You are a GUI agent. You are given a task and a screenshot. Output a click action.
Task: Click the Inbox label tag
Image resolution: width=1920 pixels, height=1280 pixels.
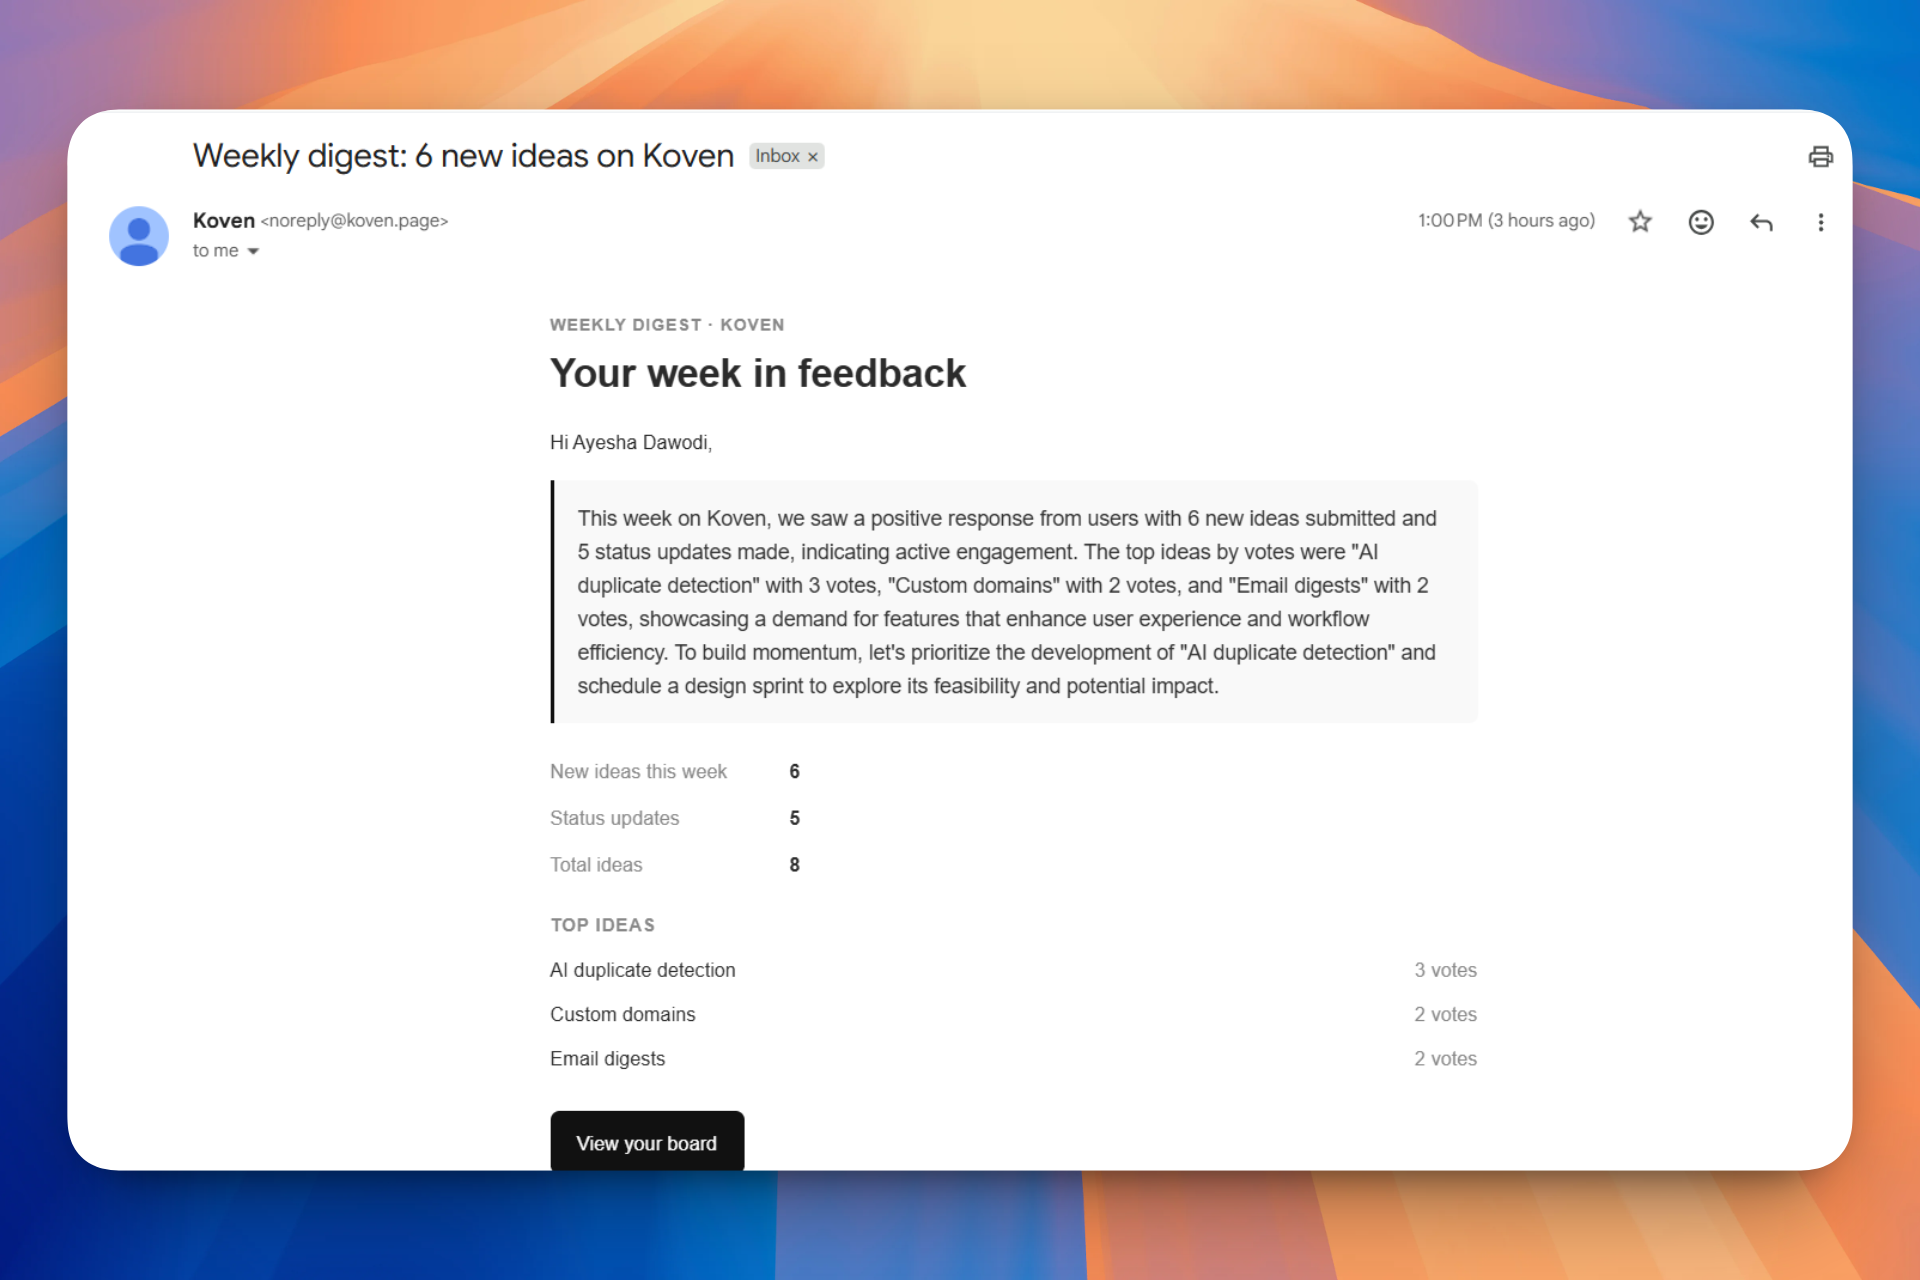777,156
